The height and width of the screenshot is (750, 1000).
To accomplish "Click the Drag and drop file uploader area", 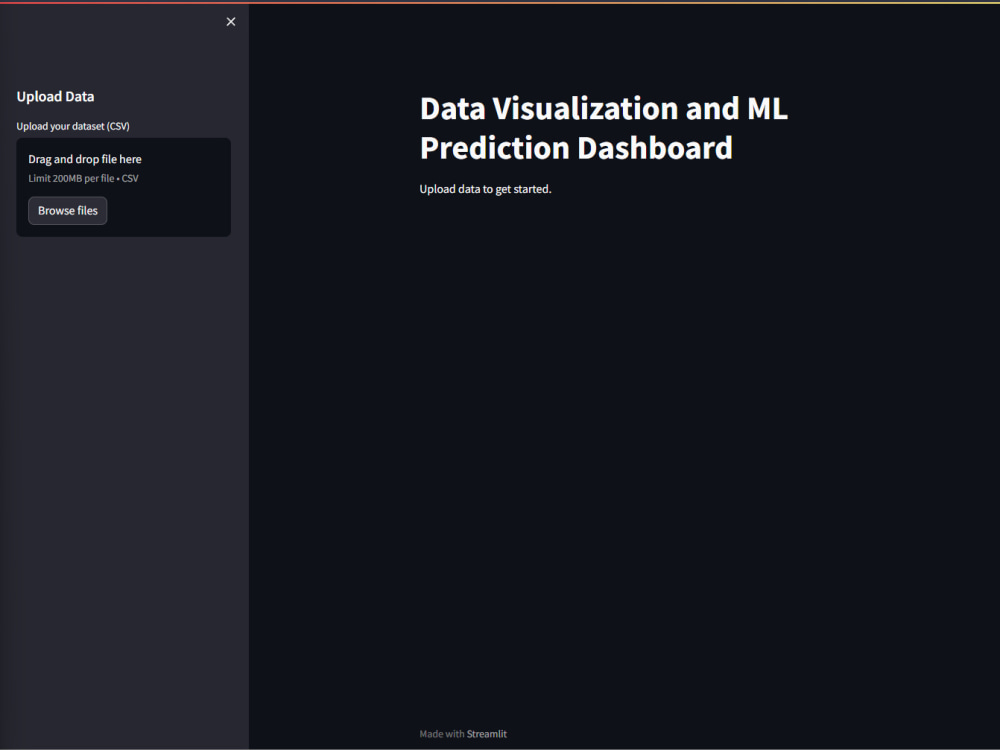I will (x=123, y=186).
